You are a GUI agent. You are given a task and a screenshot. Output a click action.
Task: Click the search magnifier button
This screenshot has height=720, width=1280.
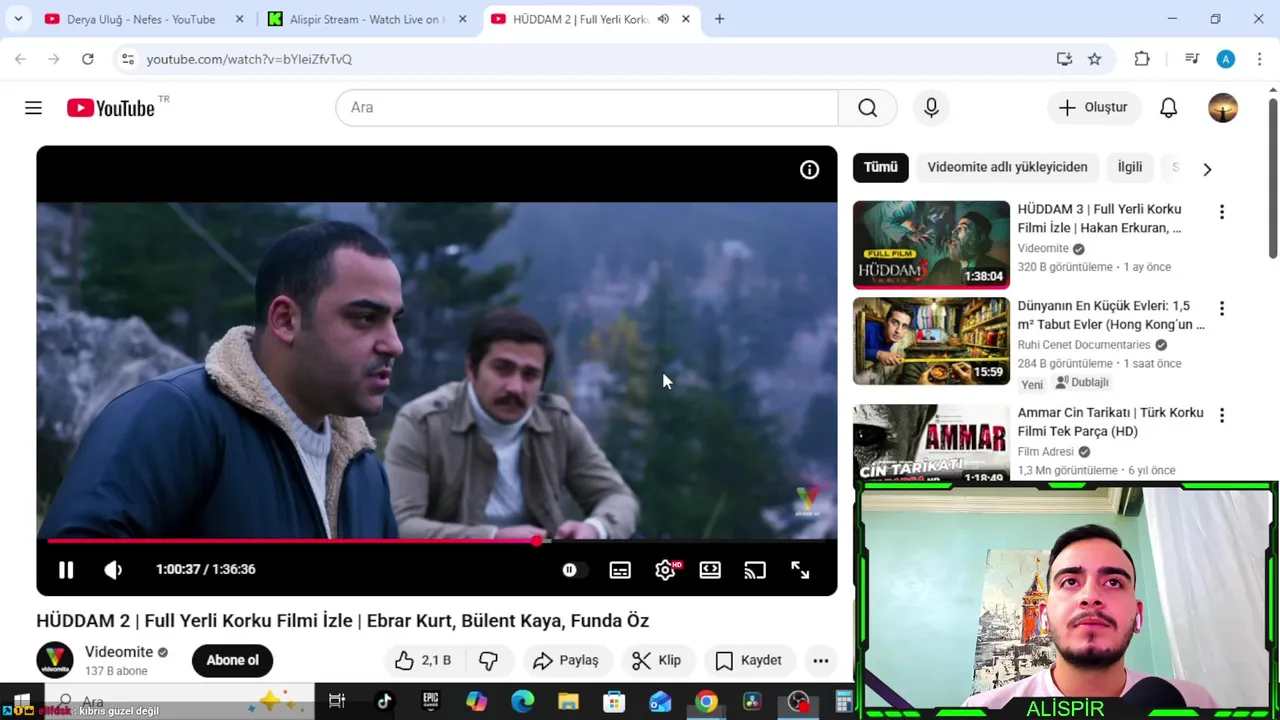point(867,108)
